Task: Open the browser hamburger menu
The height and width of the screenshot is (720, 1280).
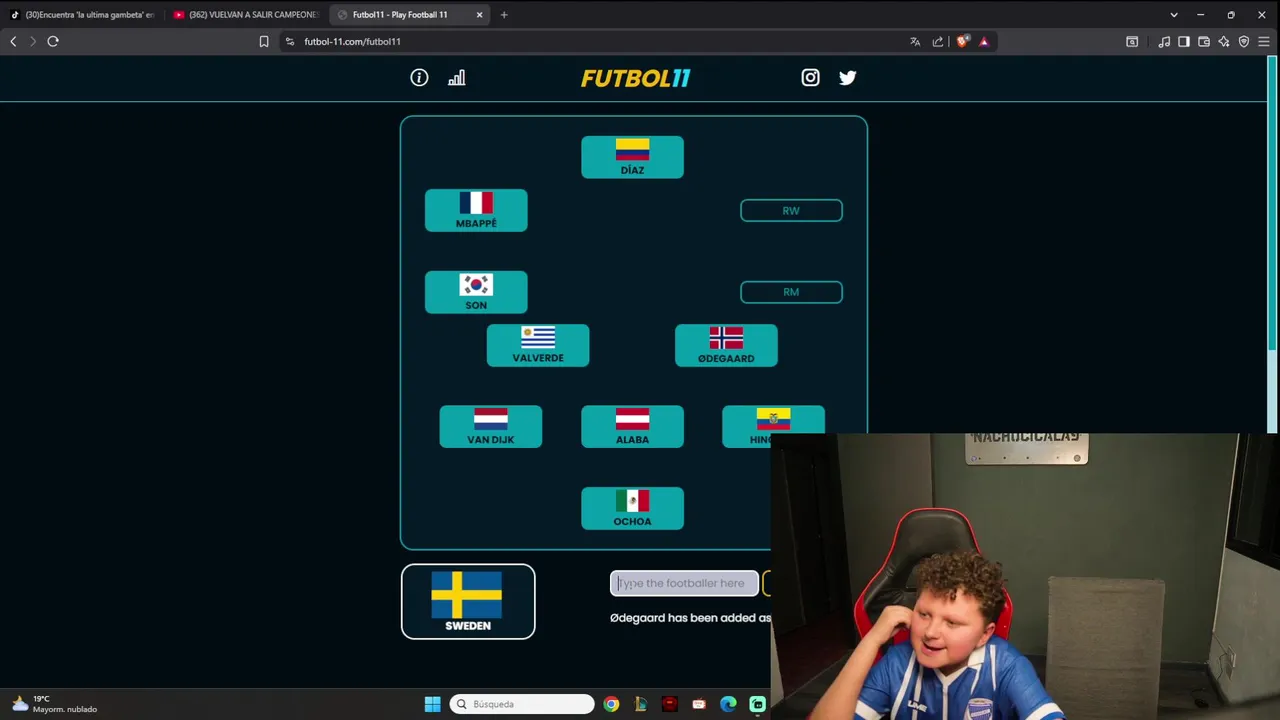Action: click(x=1264, y=41)
